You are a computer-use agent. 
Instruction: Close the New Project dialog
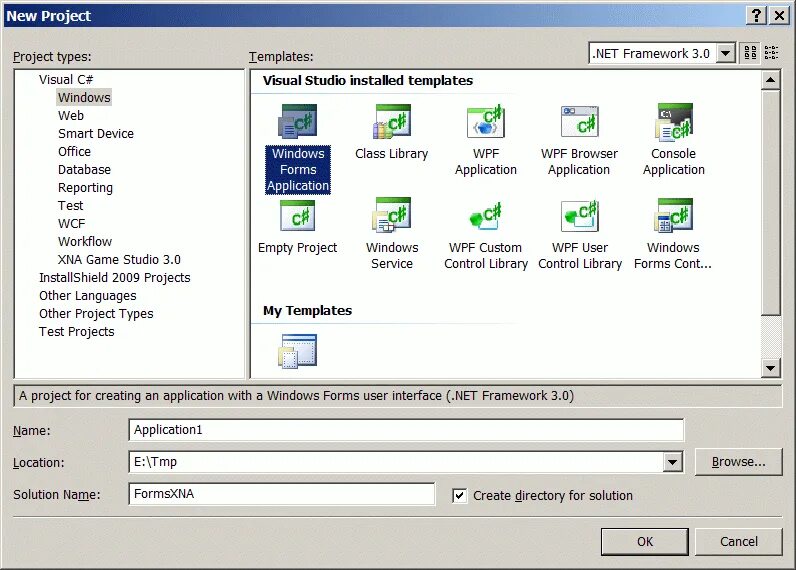coord(779,16)
